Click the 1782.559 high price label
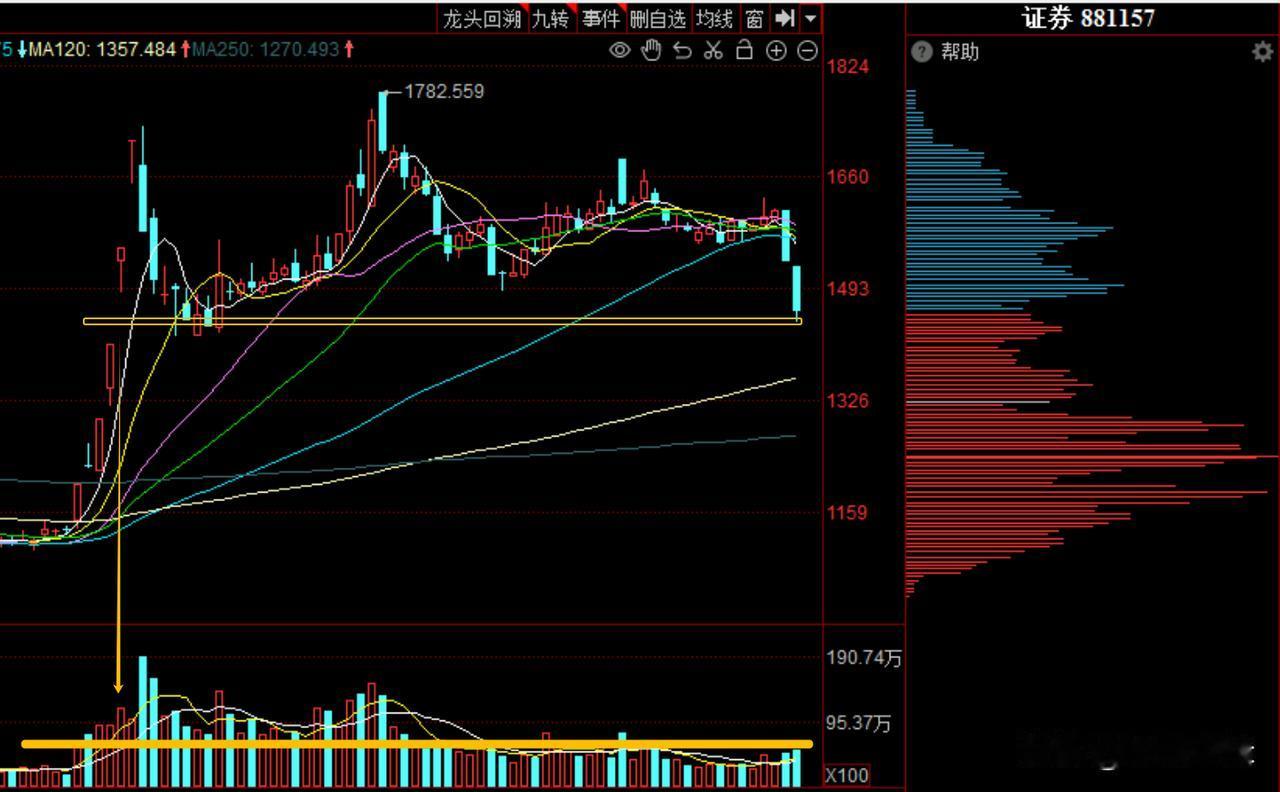This screenshot has height=792, width=1280. (444, 91)
